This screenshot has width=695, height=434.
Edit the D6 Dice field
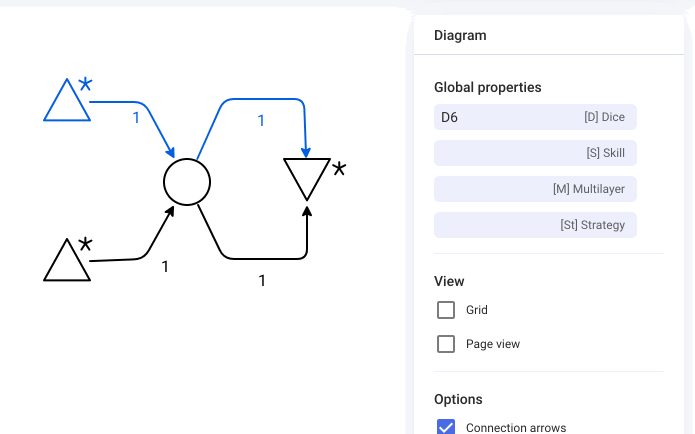tap(535, 117)
